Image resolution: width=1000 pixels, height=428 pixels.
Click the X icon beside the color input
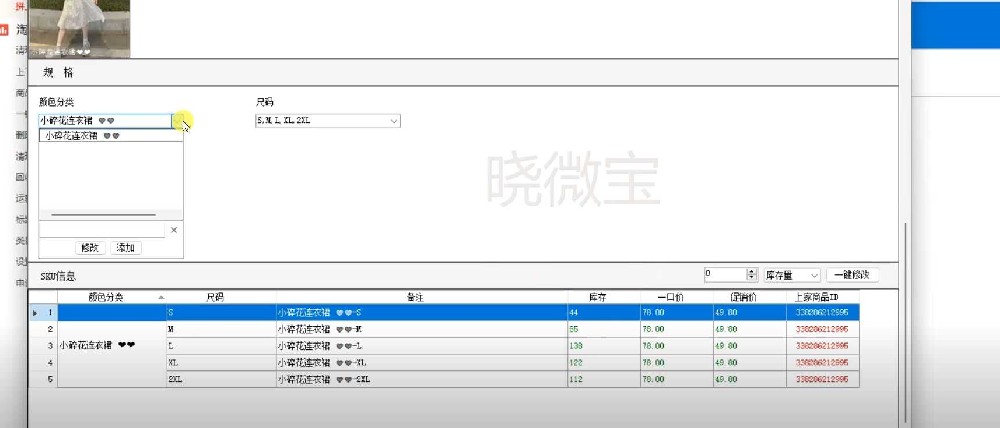click(173, 230)
